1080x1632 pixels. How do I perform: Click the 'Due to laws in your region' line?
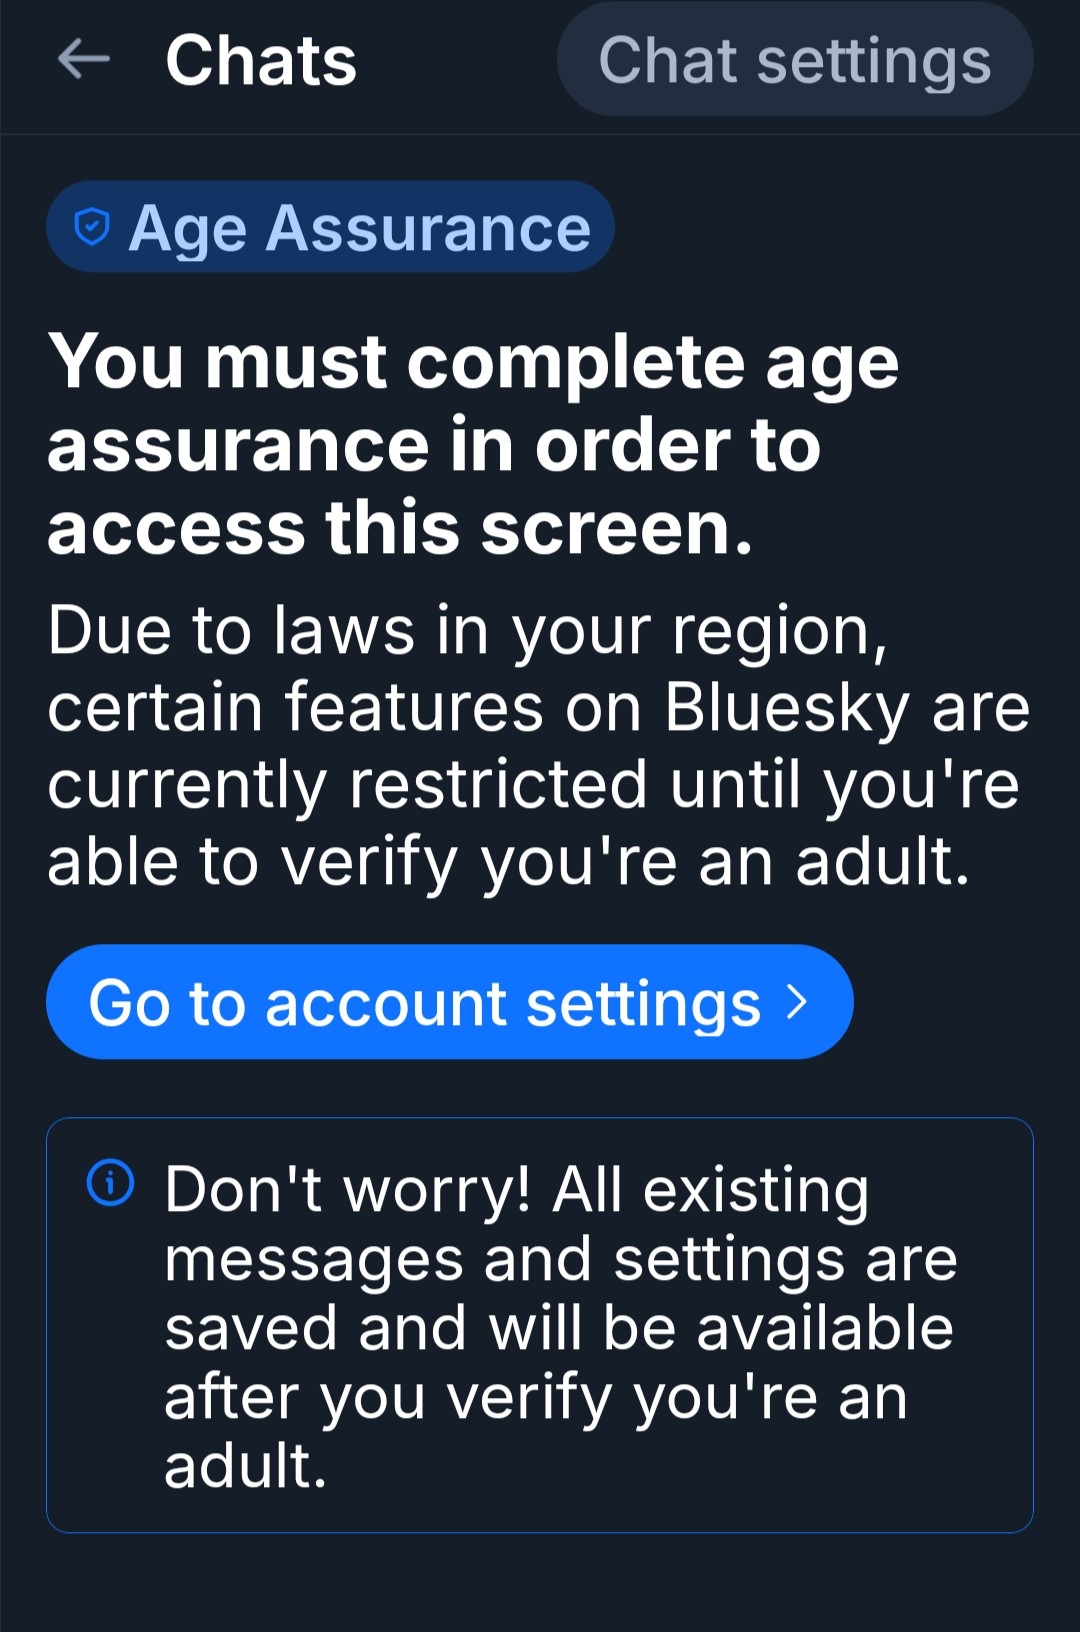[467, 632]
